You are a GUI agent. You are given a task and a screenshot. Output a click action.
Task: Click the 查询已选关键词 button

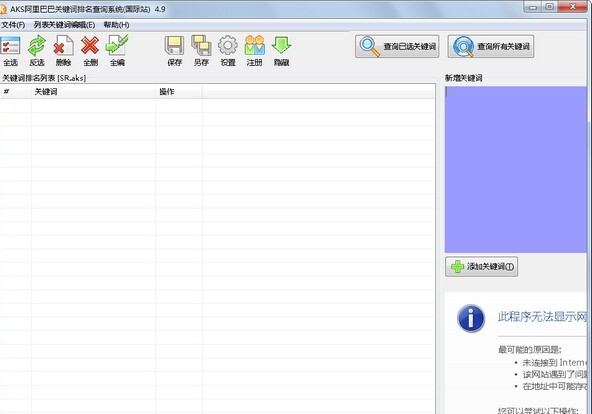point(397,46)
